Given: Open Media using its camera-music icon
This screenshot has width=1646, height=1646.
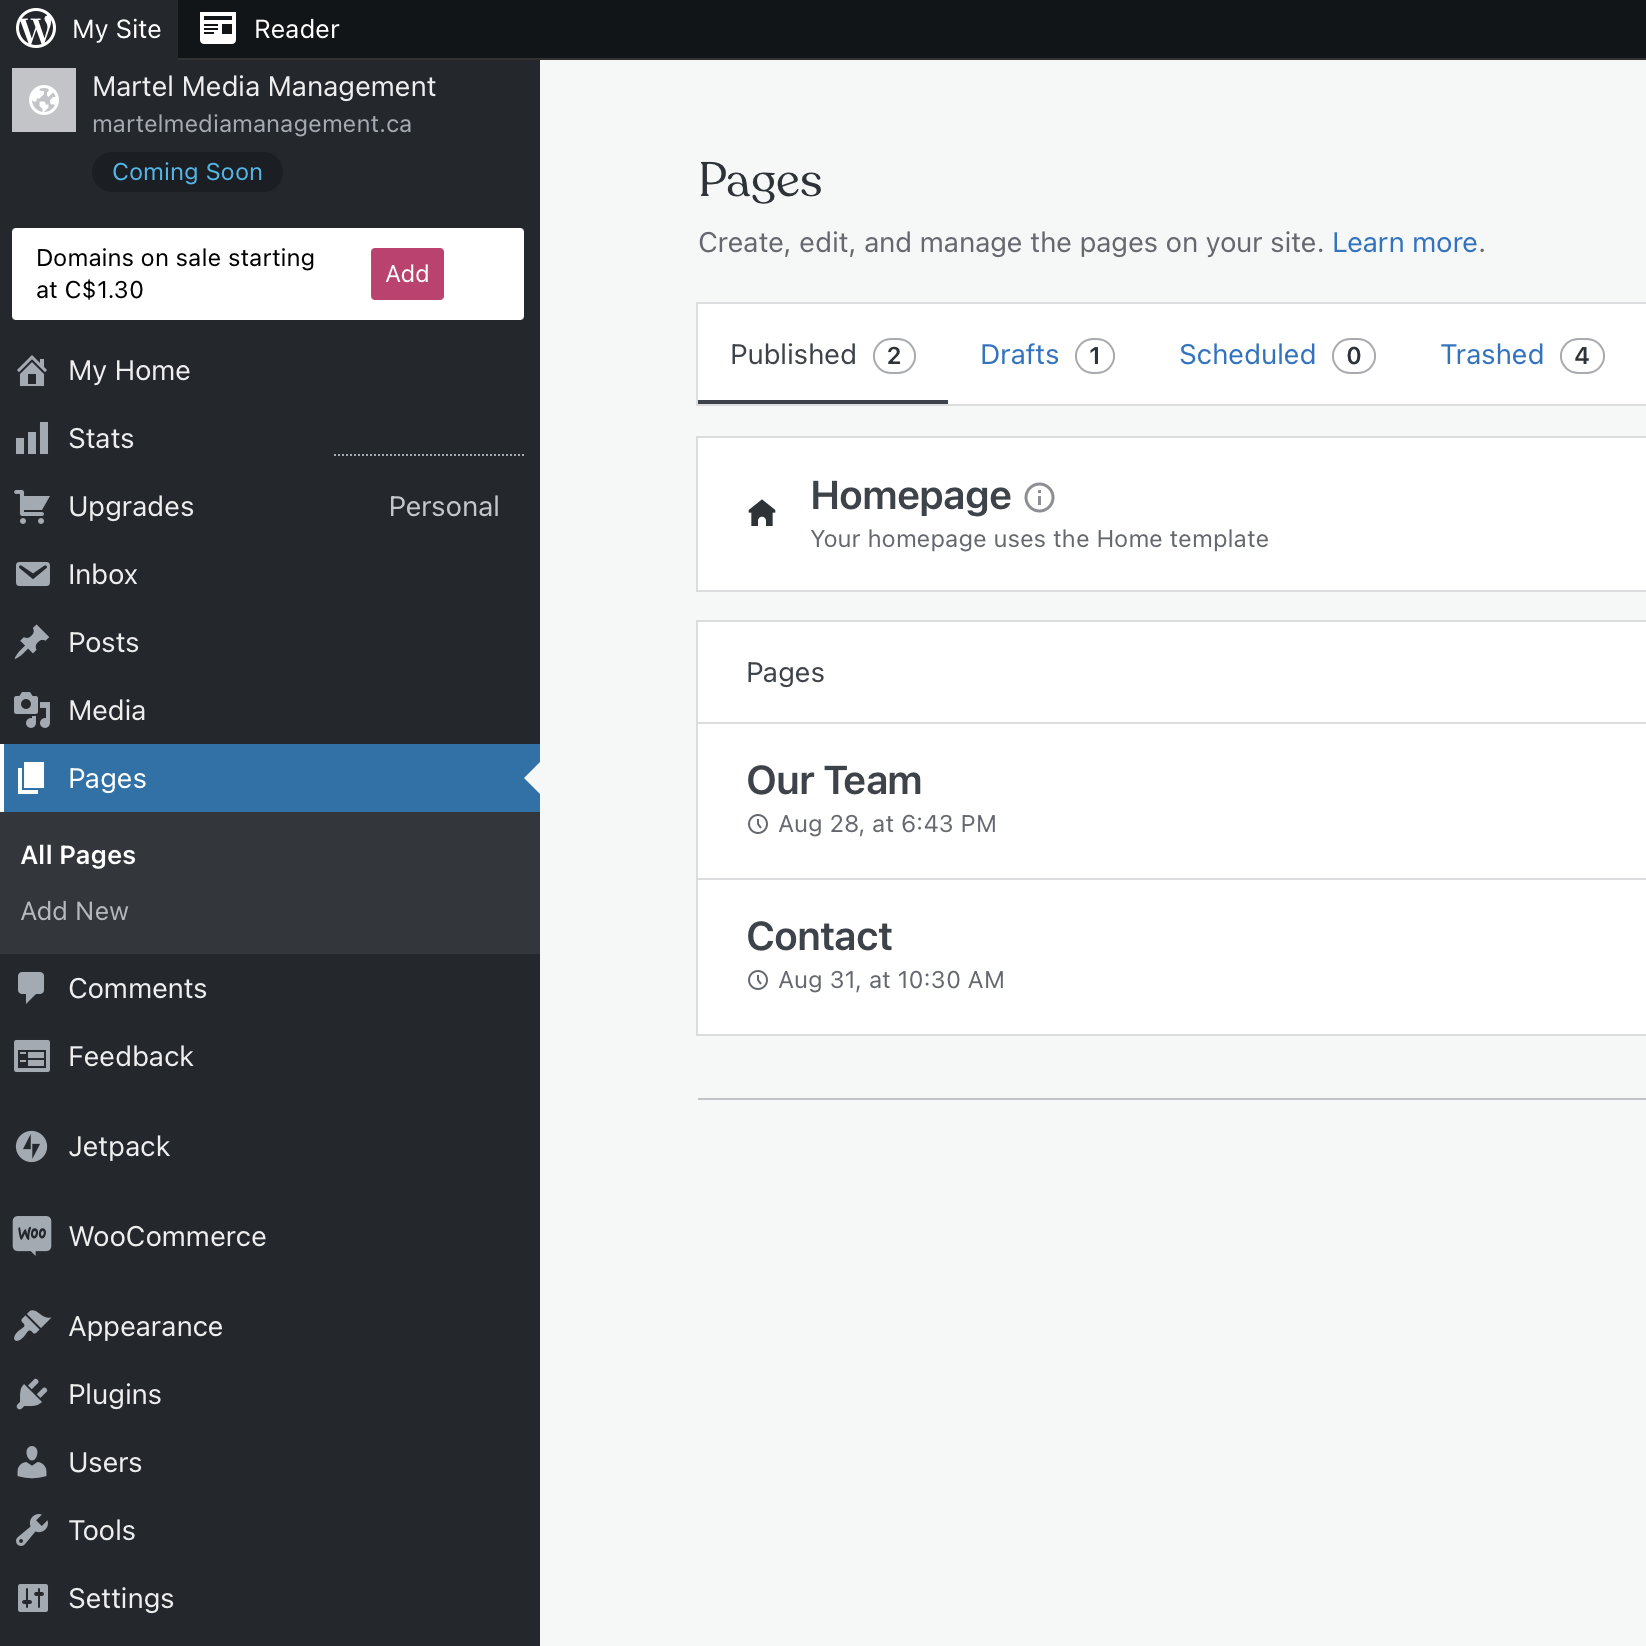Looking at the screenshot, I should 32,710.
